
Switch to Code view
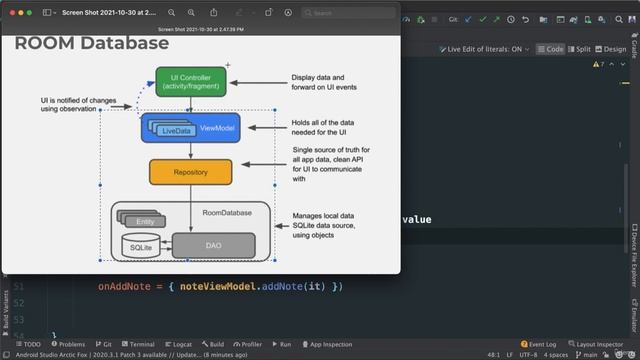pyautogui.click(x=550, y=49)
